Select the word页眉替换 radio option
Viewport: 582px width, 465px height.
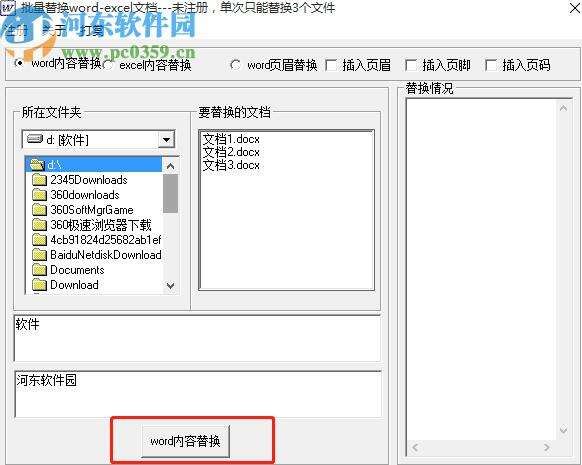coord(235,65)
